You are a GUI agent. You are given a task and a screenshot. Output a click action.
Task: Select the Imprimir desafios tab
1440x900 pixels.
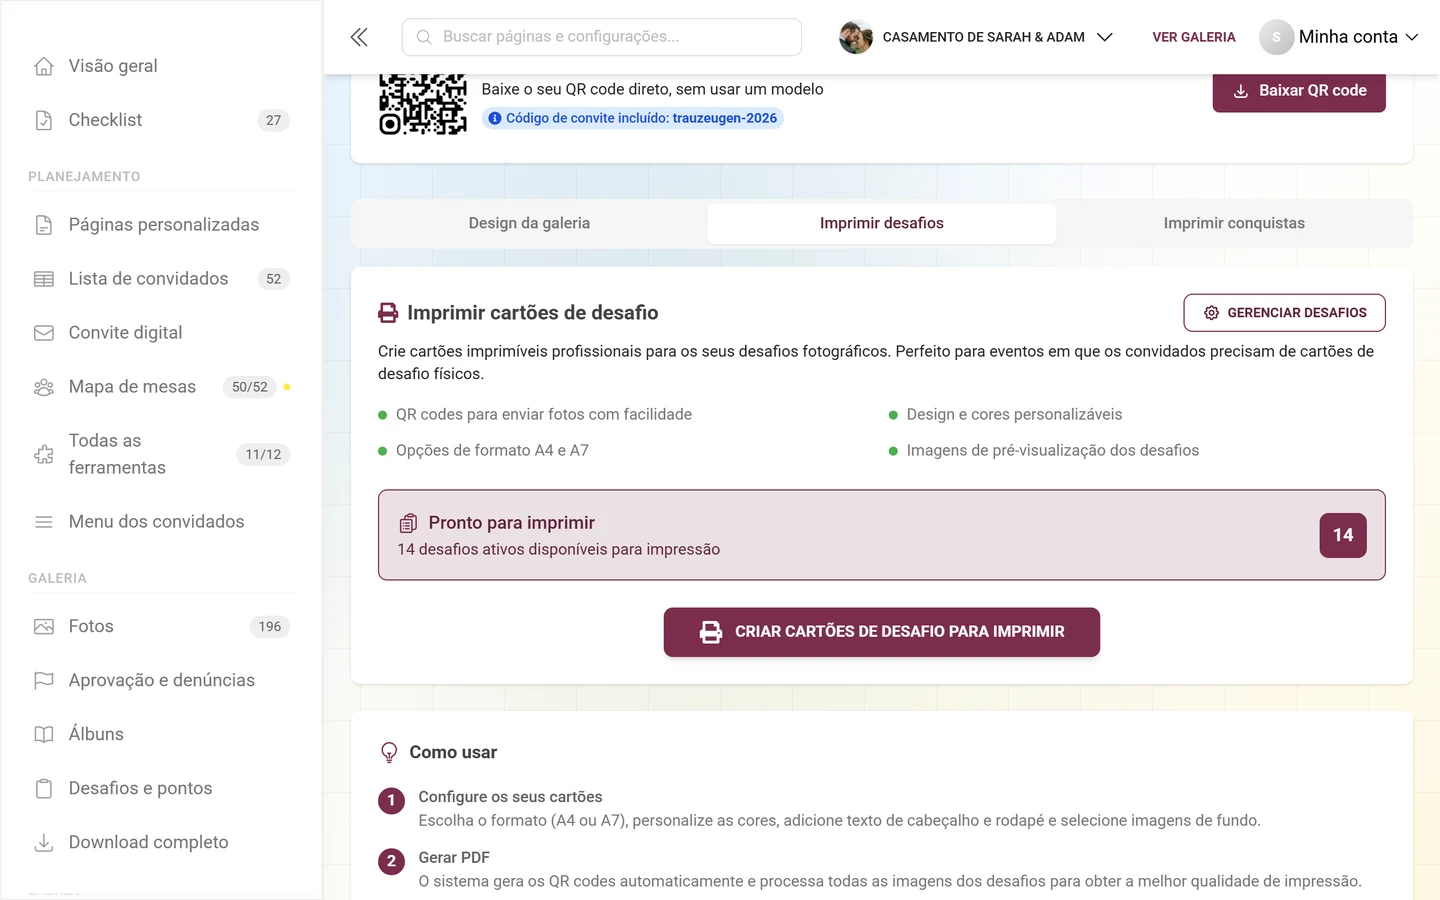tap(882, 224)
